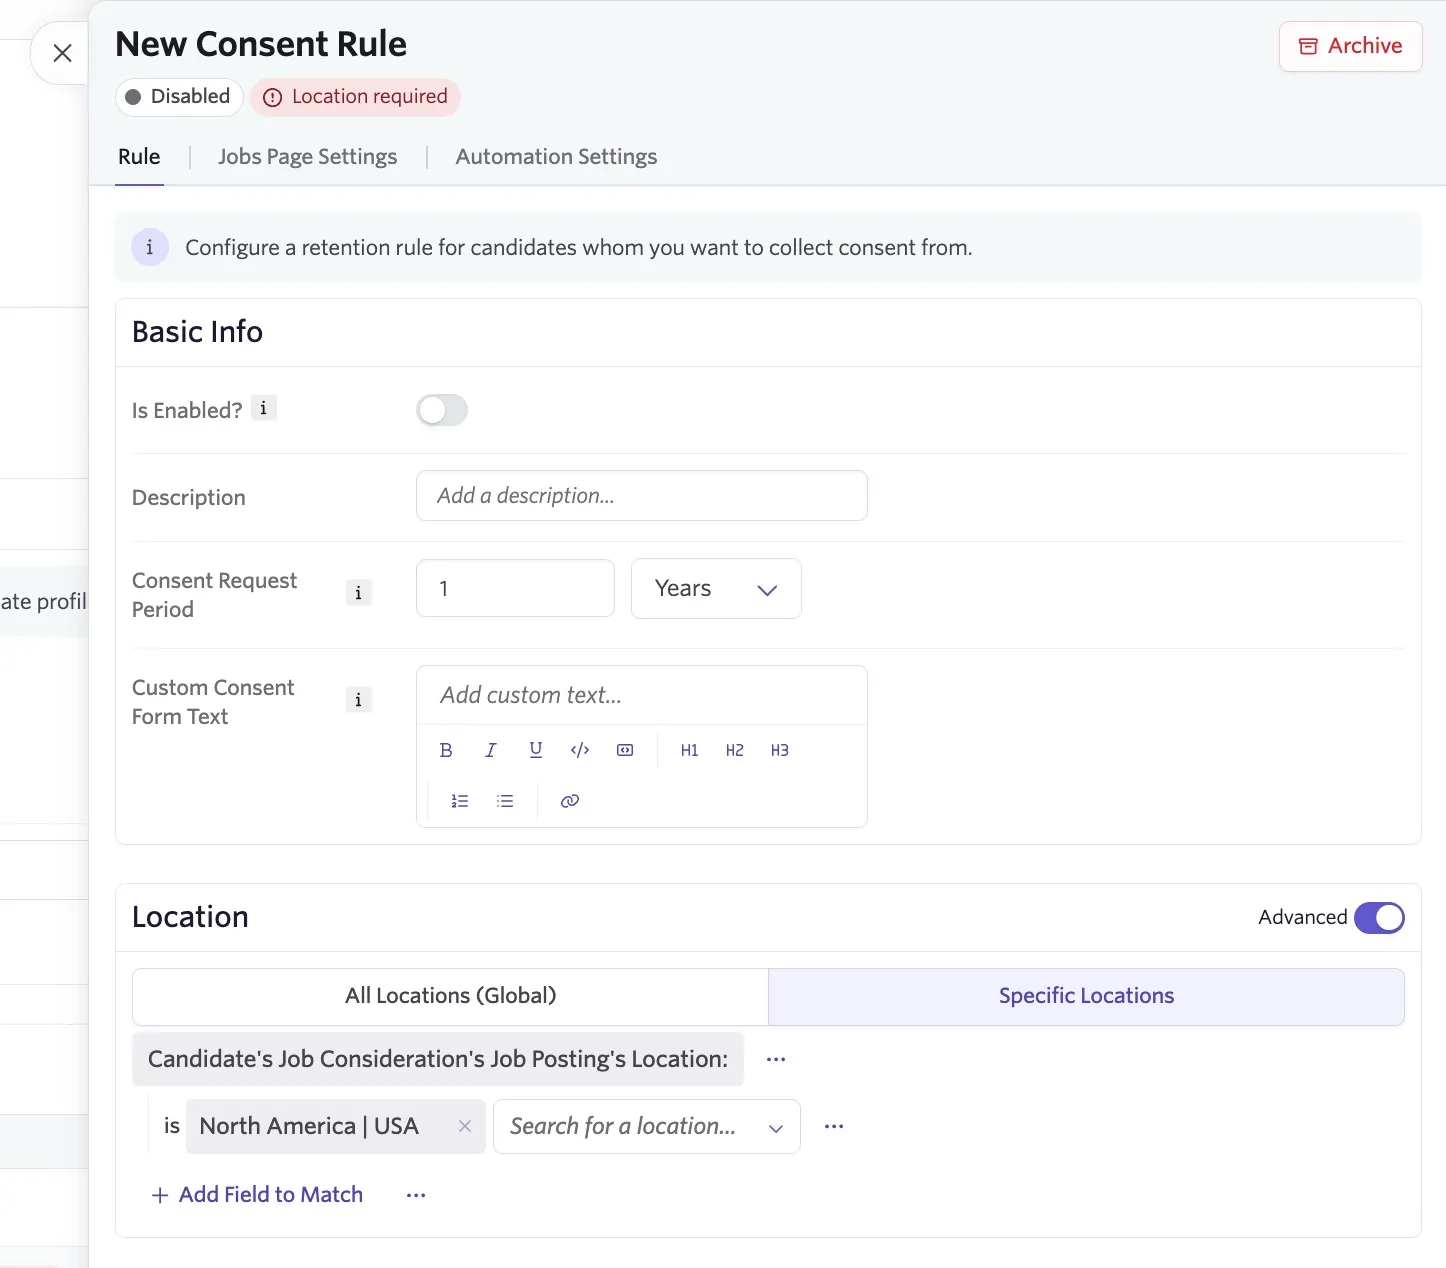Click the Add custom text editor area

tap(641, 695)
